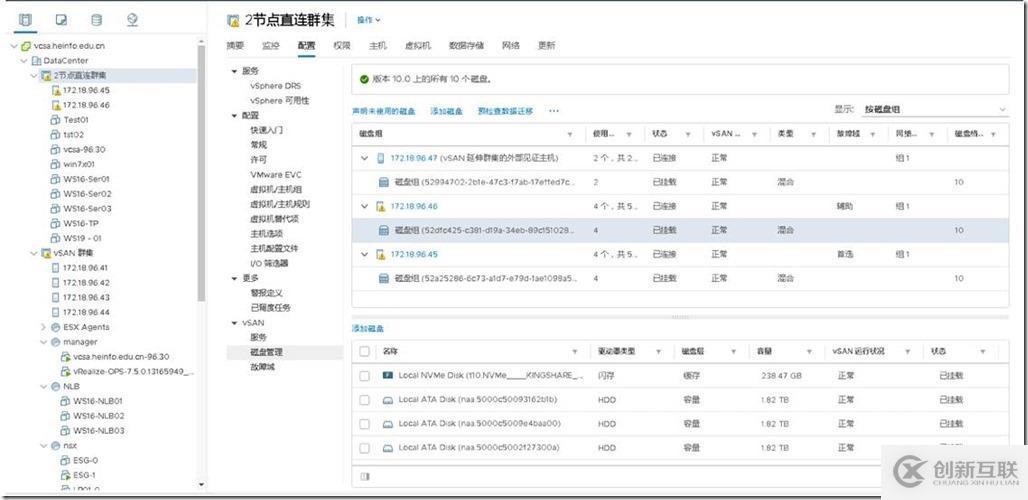Collapse the 172.18.96.45 disk group row
The image size is (1028, 500).
point(365,254)
